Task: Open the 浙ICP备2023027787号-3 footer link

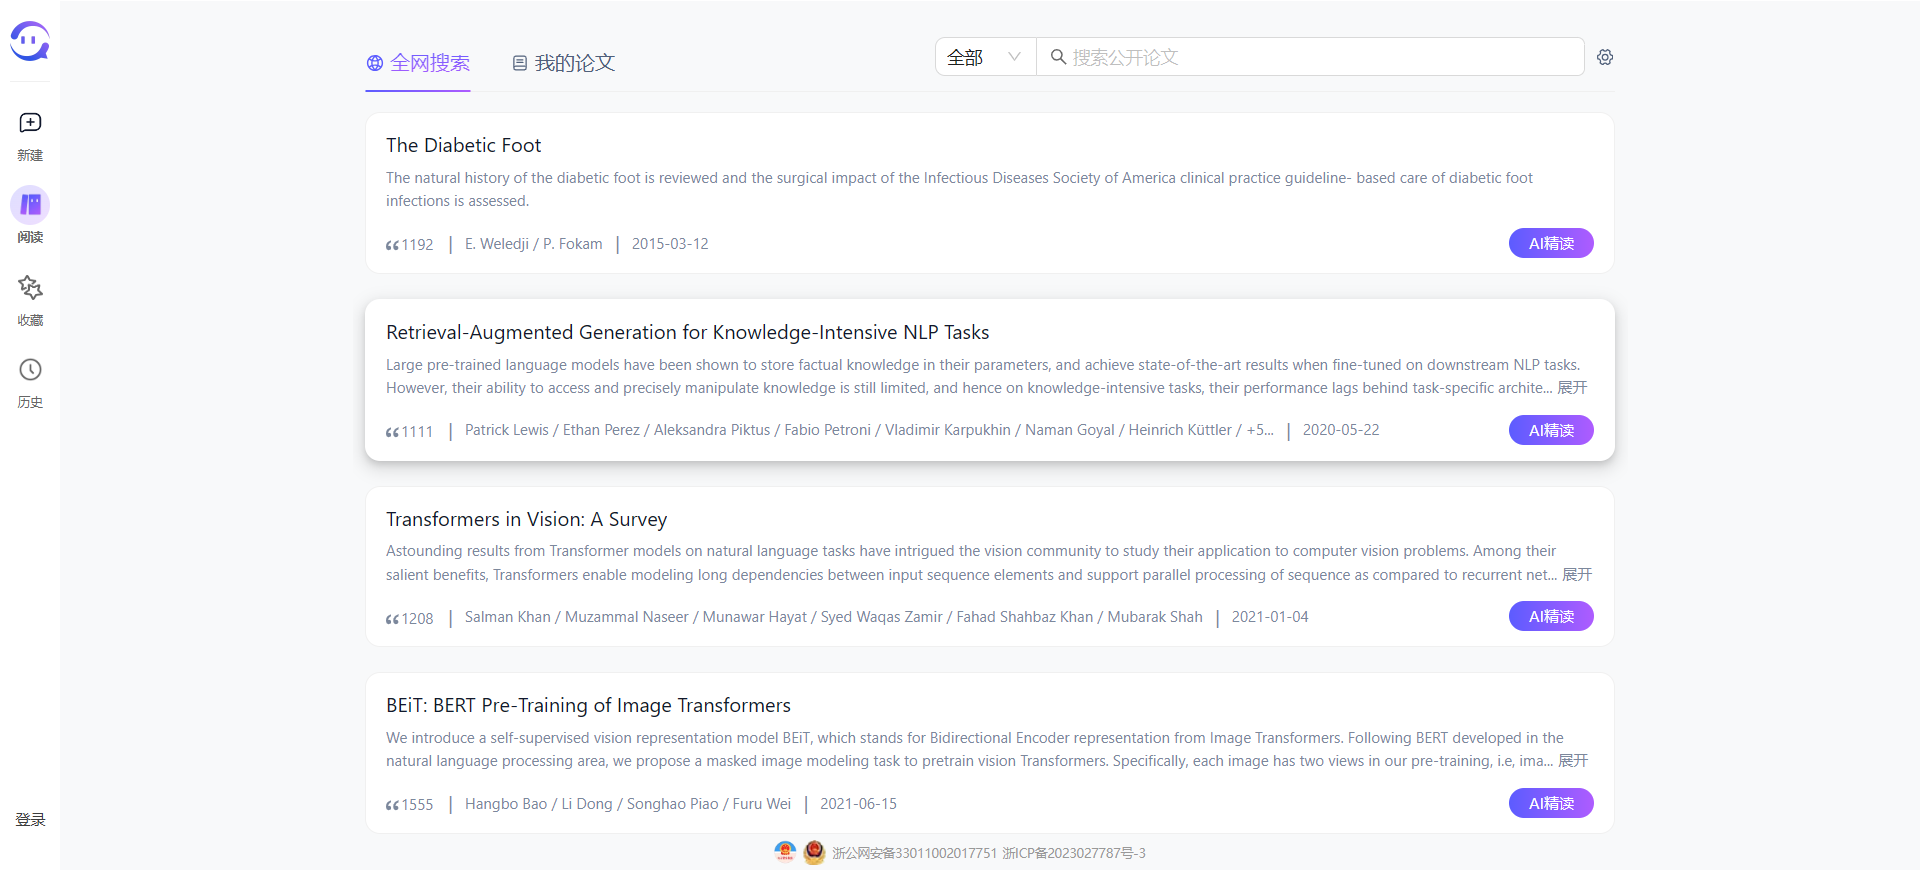Action: [1074, 853]
